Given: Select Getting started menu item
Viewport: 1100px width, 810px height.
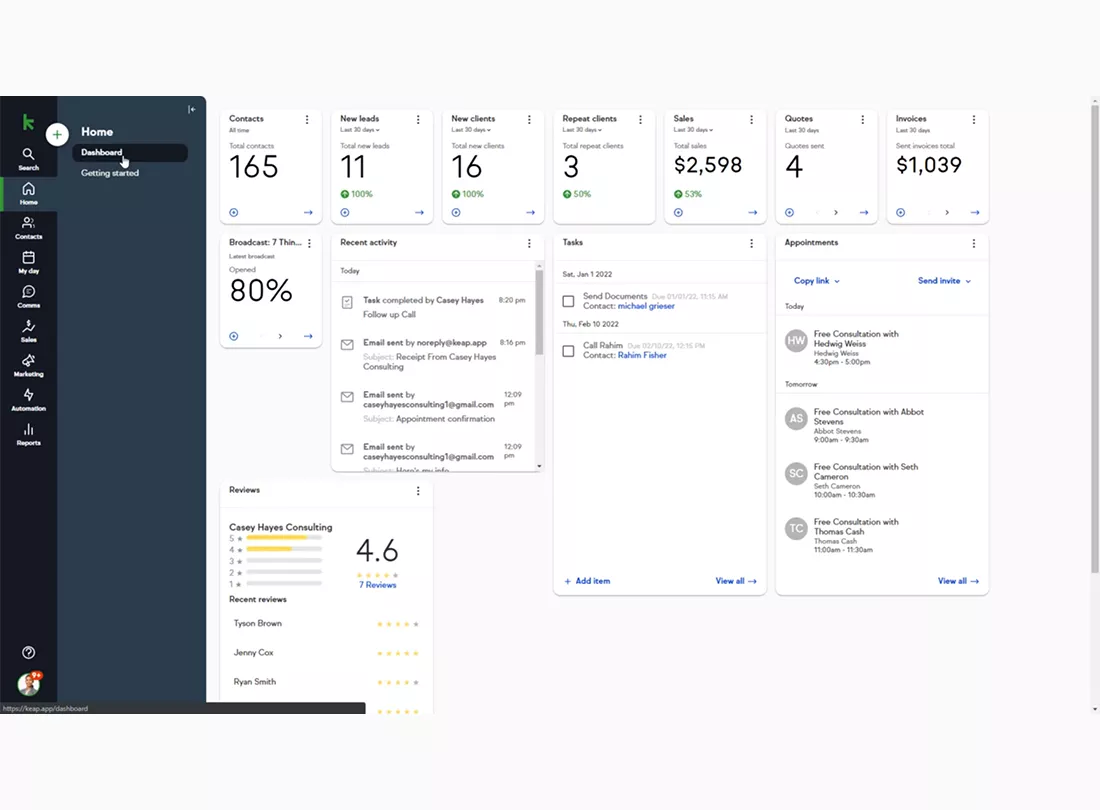Looking at the screenshot, I should click(x=109, y=173).
